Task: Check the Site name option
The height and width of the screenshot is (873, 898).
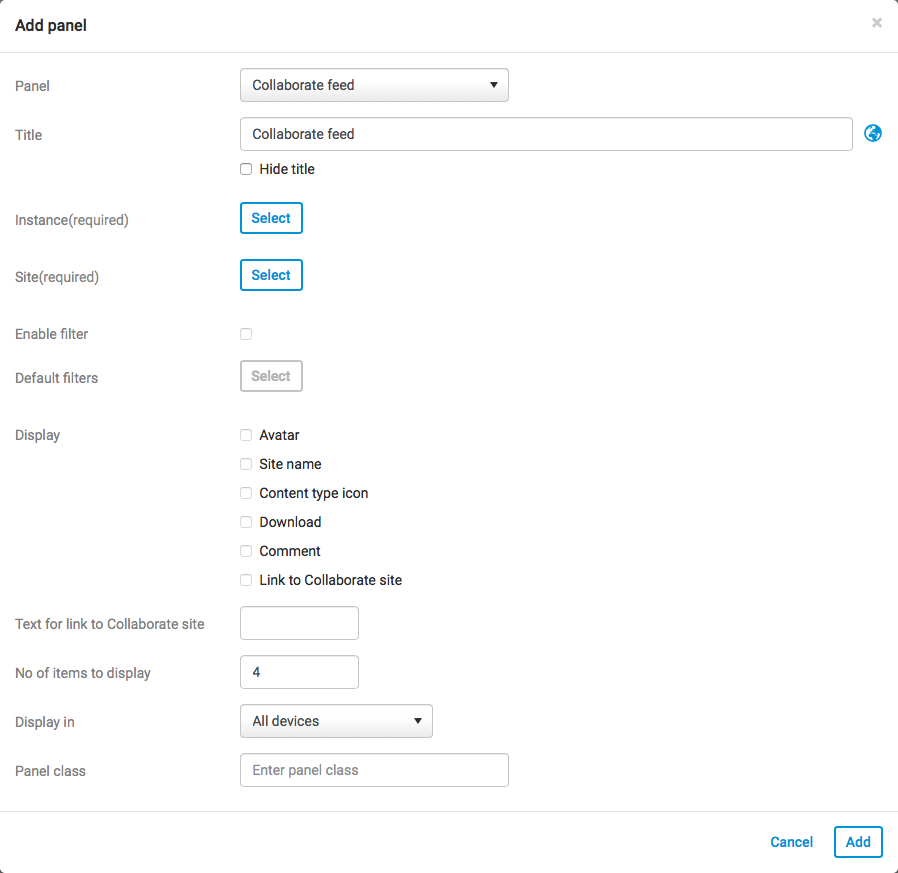Action: tap(246, 464)
